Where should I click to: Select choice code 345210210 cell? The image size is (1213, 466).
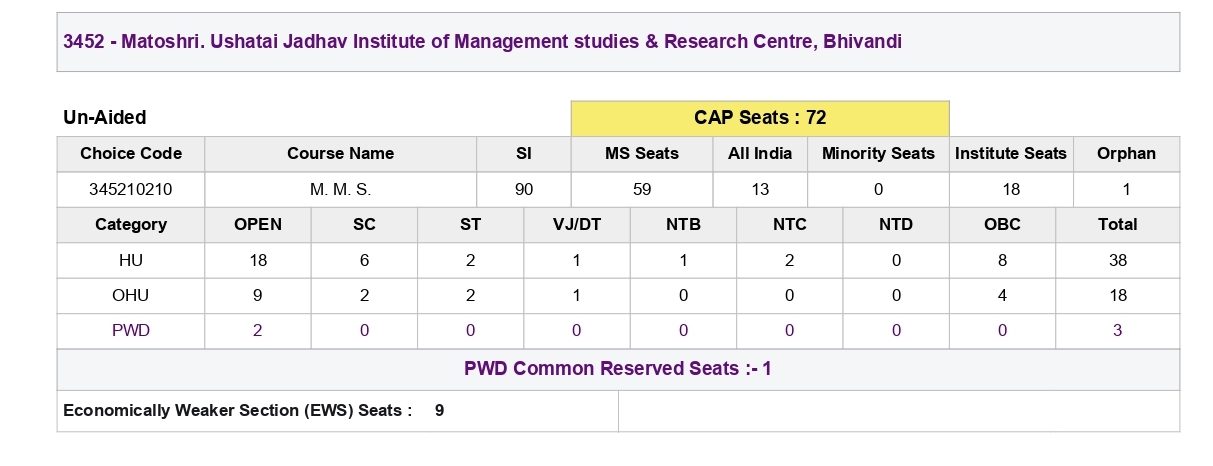131,189
